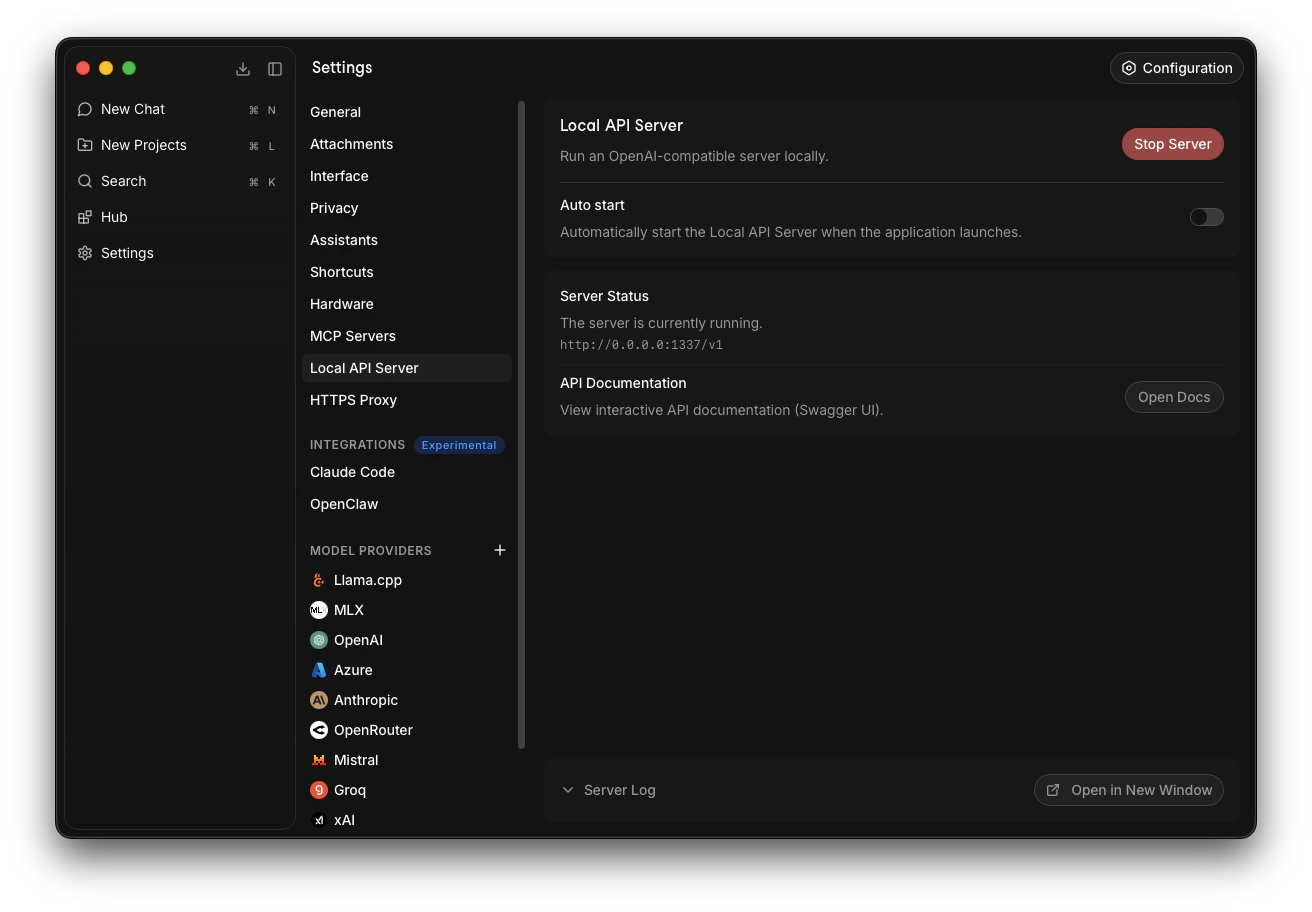The height and width of the screenshot is (912, 1312).
Task: Open Claude Code integration
Action: 407,472
